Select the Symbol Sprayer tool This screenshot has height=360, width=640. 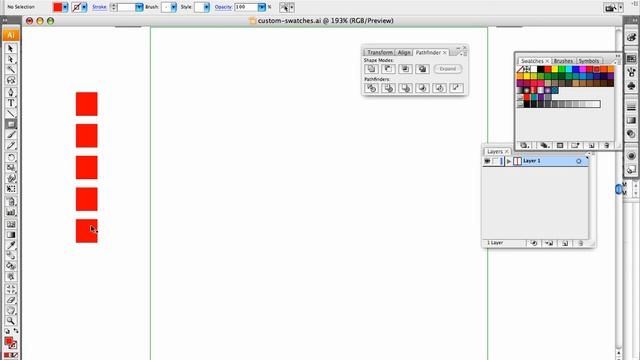coord(11,201)
